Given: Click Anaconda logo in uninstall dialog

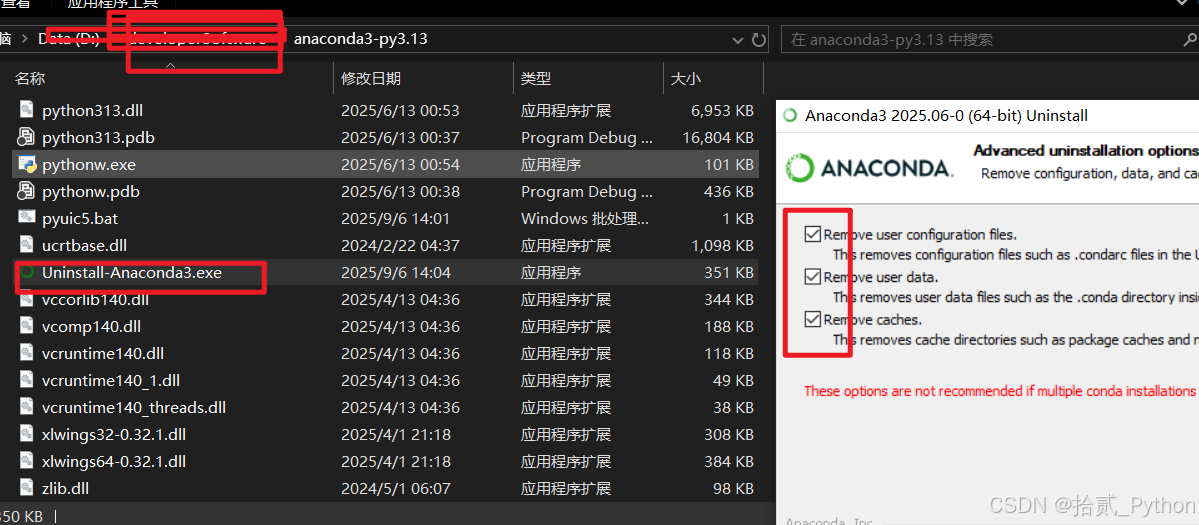Looking at the screenshot, I should pyautogui.click(x=870, y=167).
